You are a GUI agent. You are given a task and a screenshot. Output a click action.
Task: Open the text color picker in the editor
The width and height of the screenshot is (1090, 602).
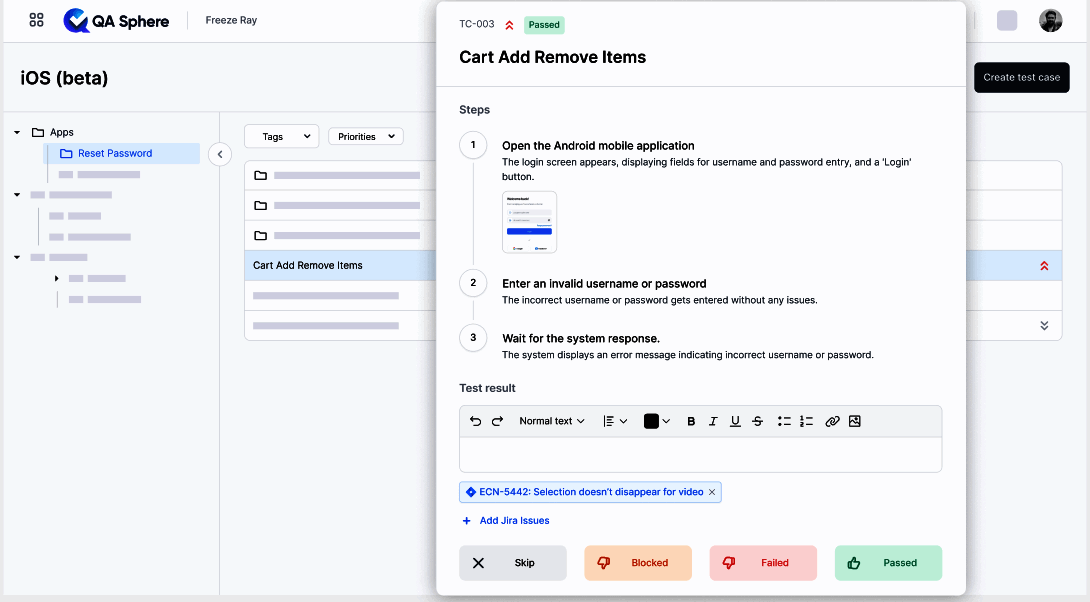(657, 421)
